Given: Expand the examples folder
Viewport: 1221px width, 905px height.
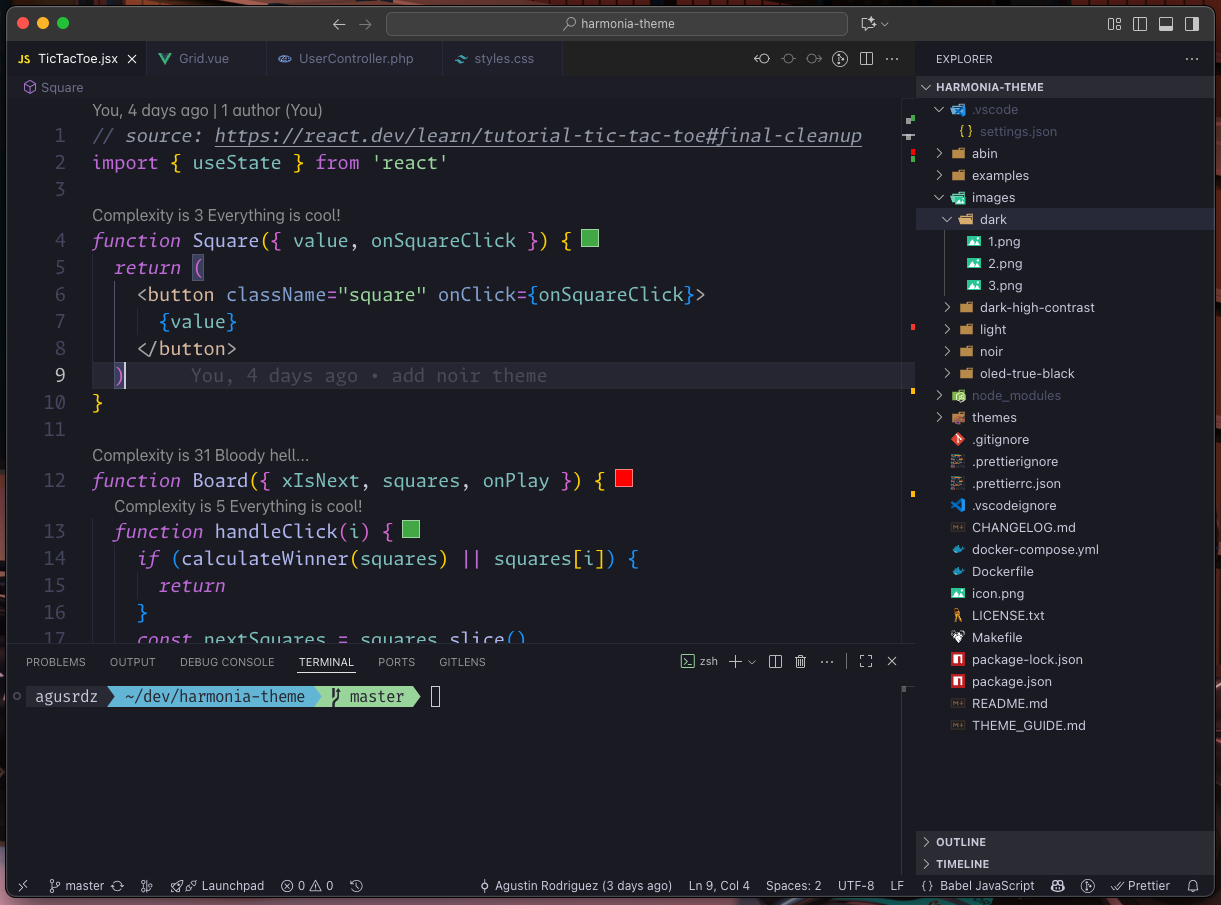Looking at the screenshot, I should [1065, 175].
